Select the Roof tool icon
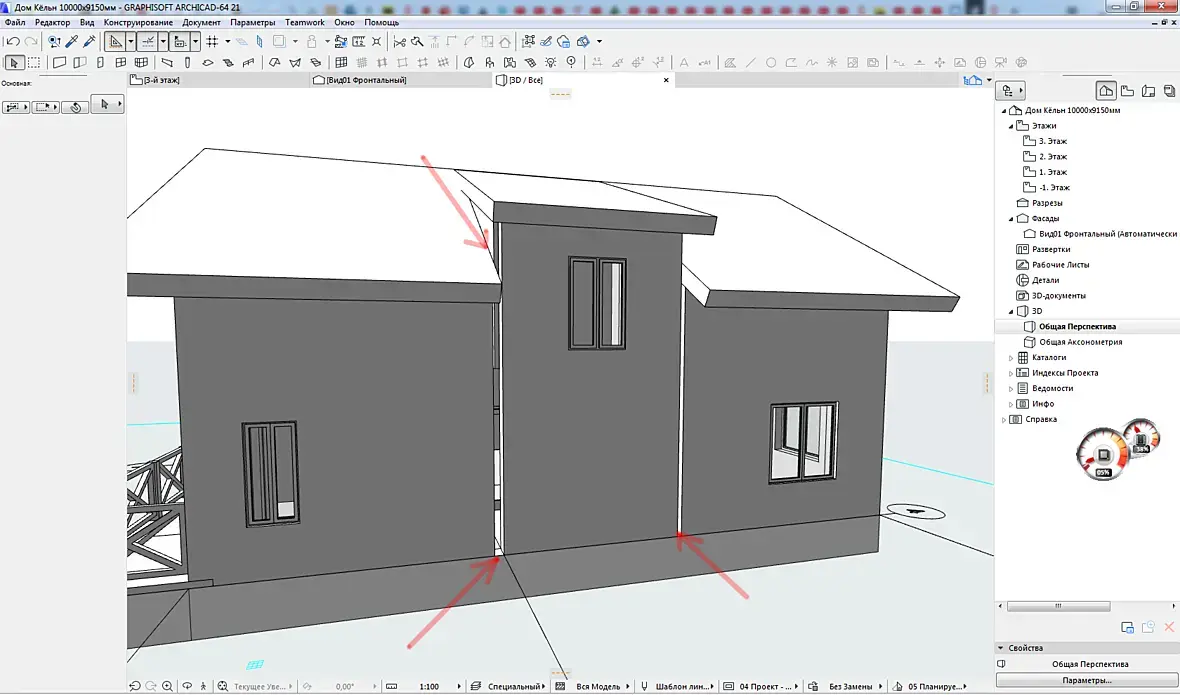This screenshot has width=1180, height=695. (x=275, y=62)
